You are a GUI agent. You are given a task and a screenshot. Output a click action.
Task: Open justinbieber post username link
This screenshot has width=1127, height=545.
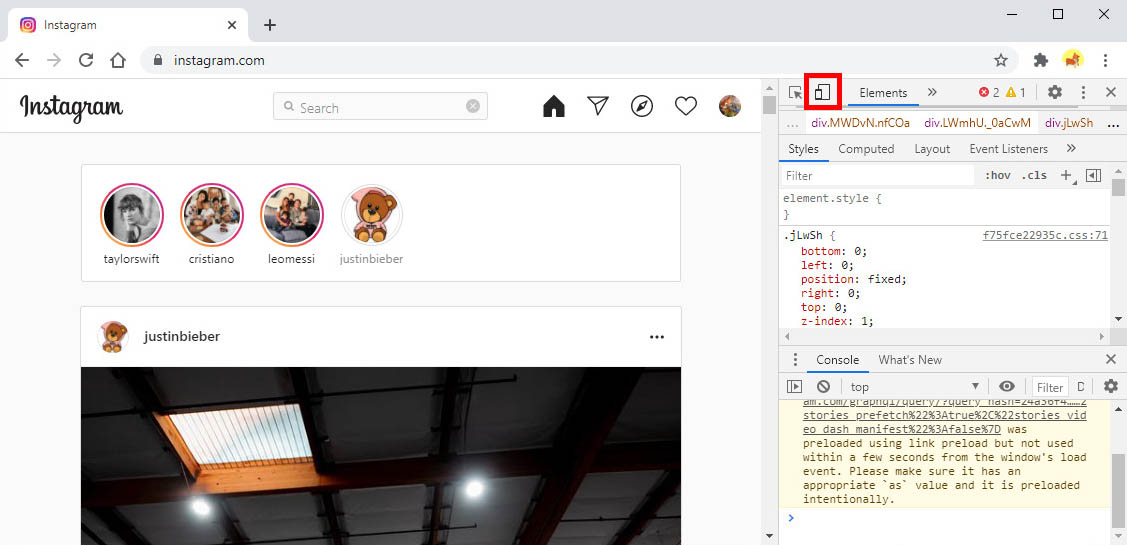182,336
